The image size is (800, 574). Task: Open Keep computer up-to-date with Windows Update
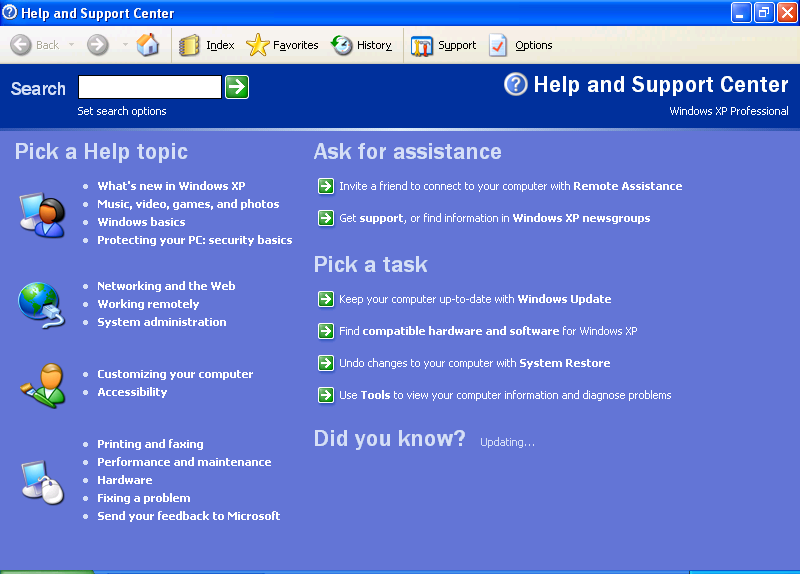475,299
